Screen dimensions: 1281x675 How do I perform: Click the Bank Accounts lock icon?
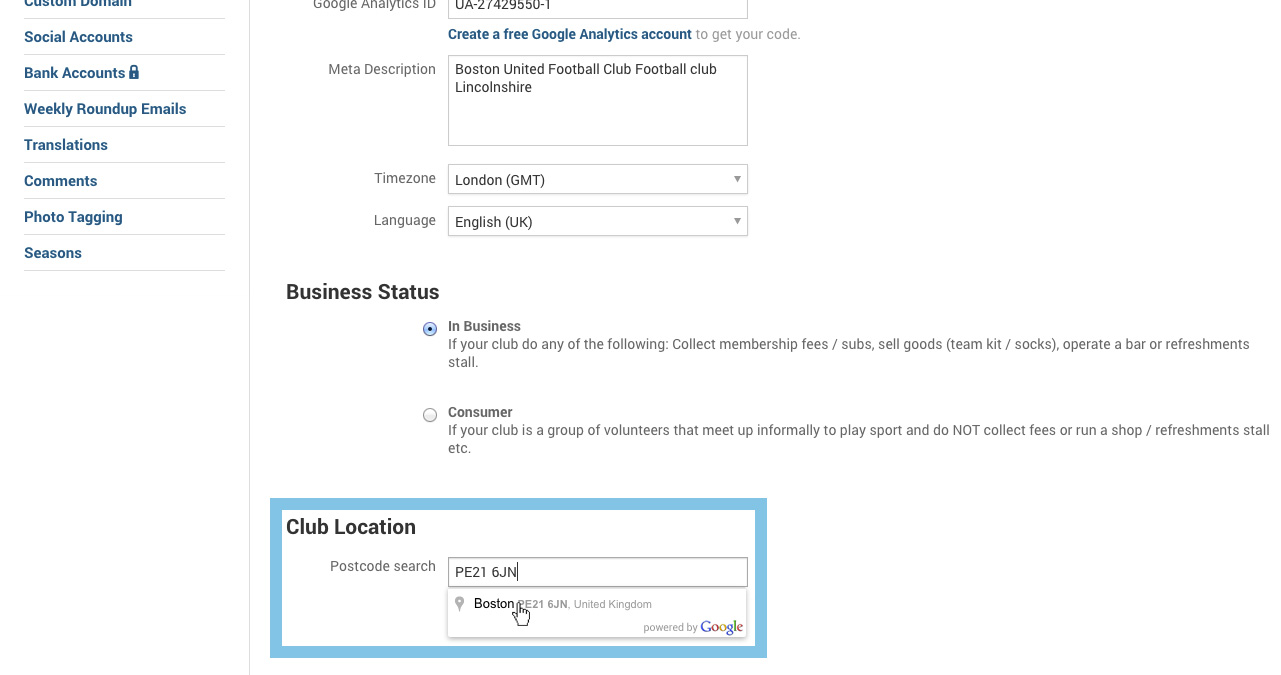(x=134, y=72)
